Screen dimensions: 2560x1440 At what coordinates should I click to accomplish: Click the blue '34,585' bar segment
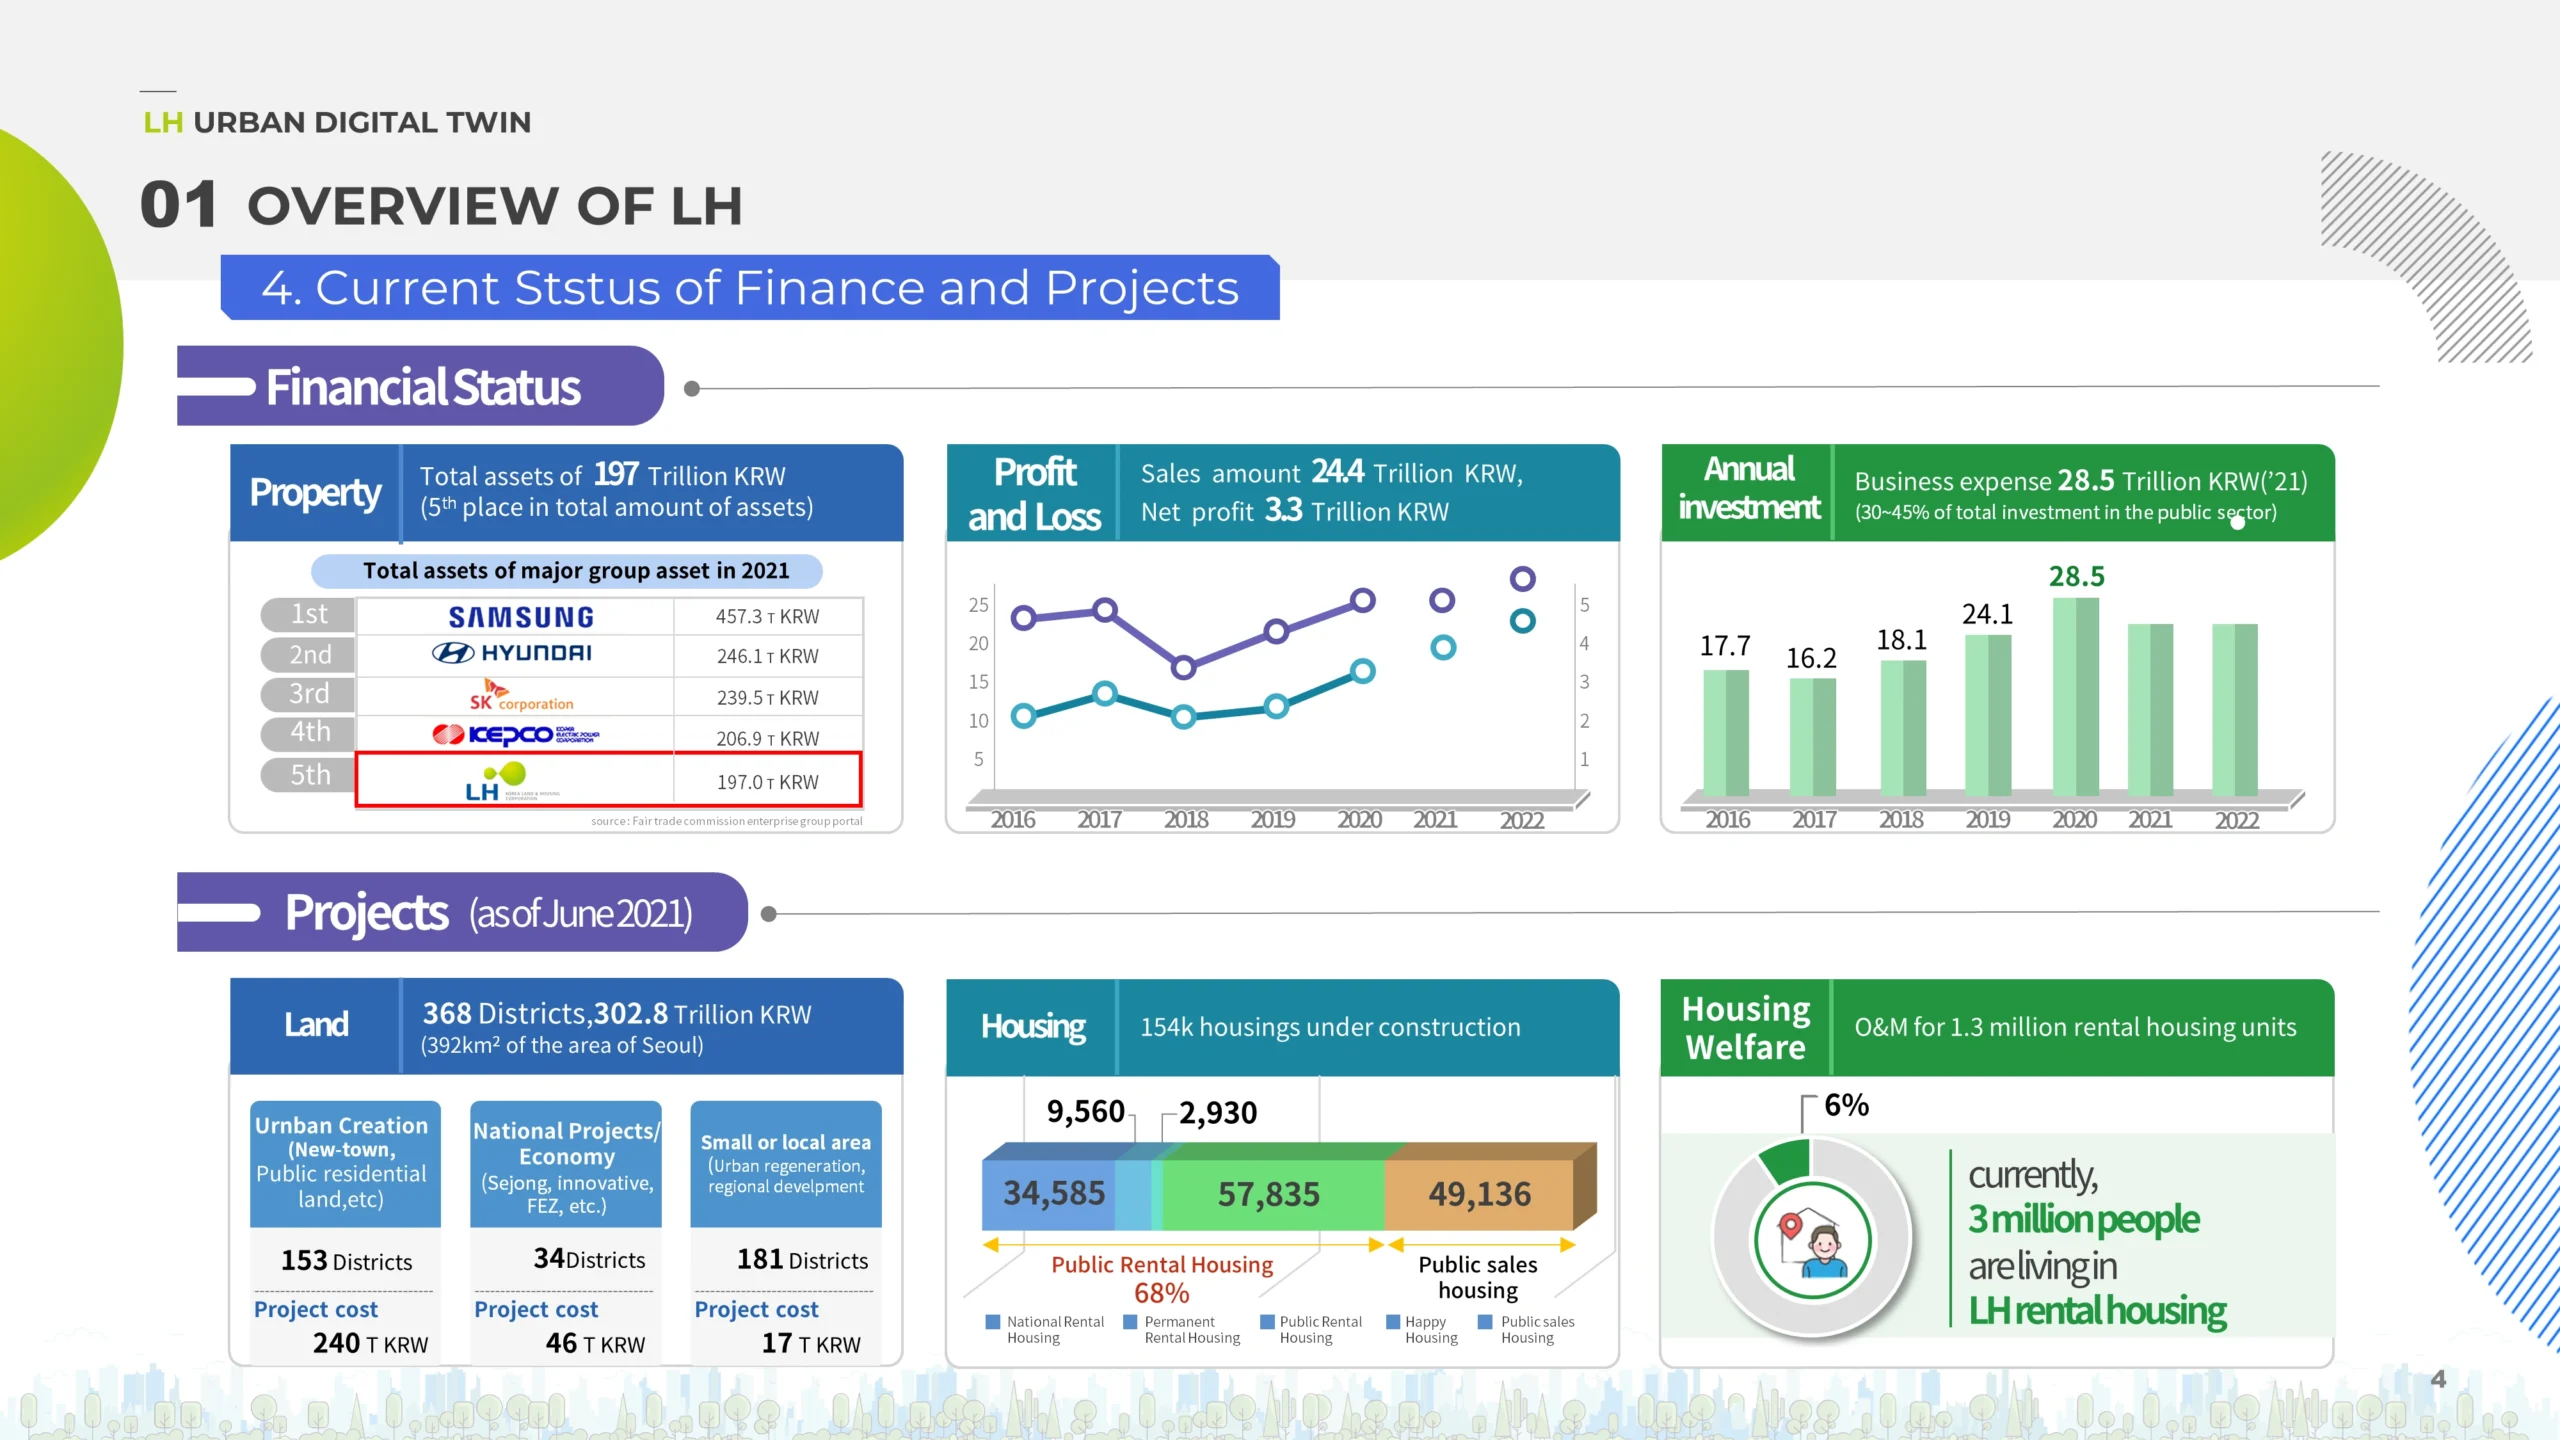coord(1049,1194)
